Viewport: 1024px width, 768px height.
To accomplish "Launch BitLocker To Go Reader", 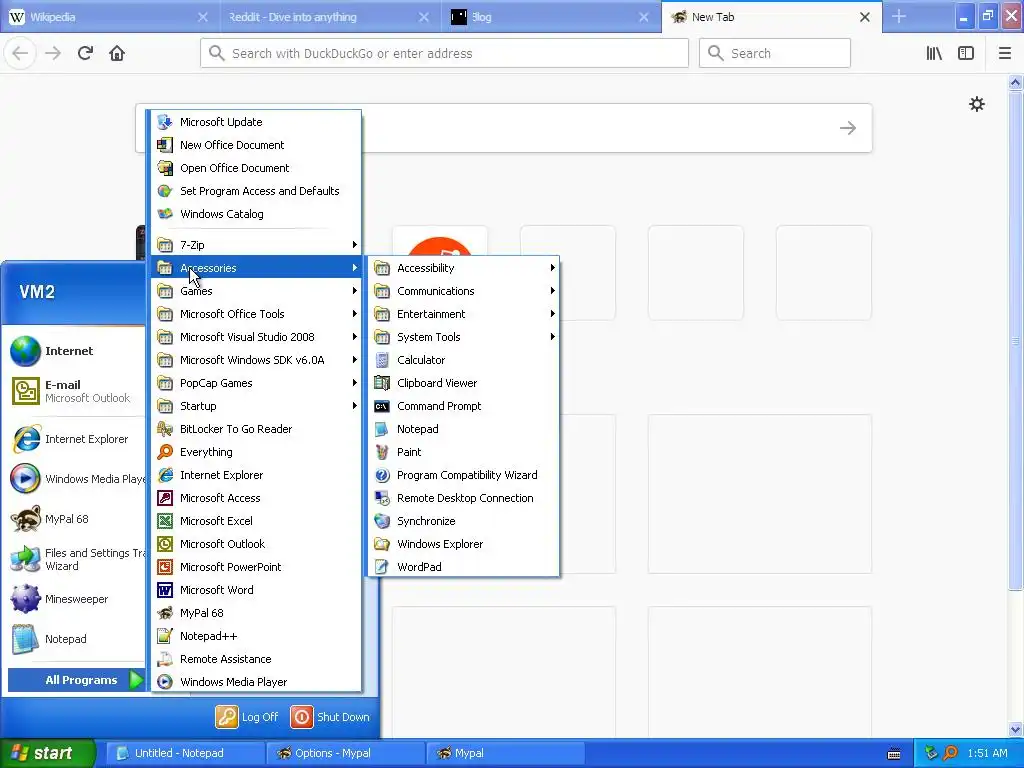I will [x=256, y=429].
